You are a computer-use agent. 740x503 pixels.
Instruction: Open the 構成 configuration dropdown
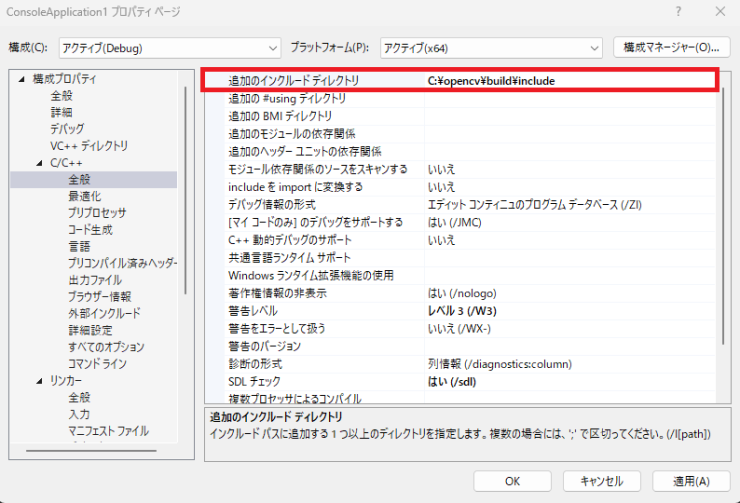(x=170, y=47)
